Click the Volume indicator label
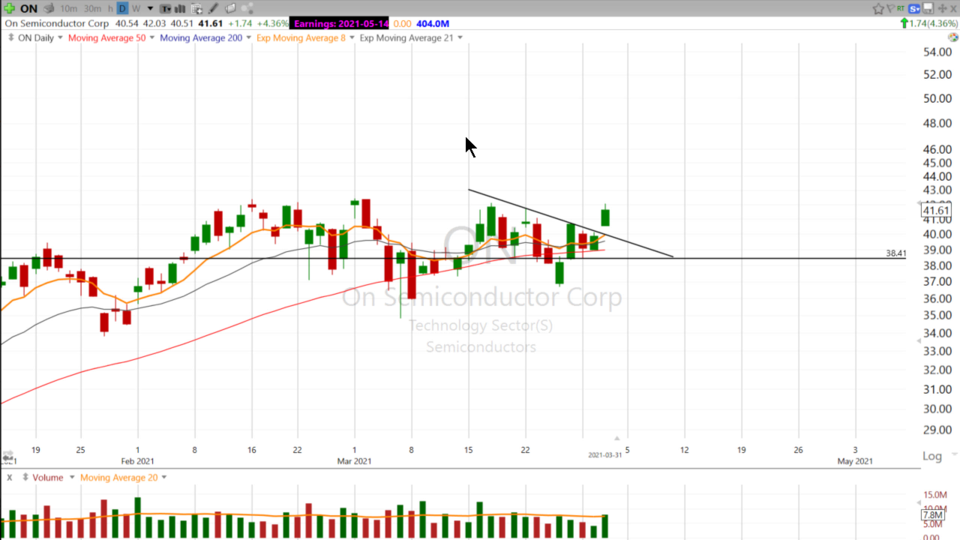This screenshot has width=960, height=540. (48, 478)
